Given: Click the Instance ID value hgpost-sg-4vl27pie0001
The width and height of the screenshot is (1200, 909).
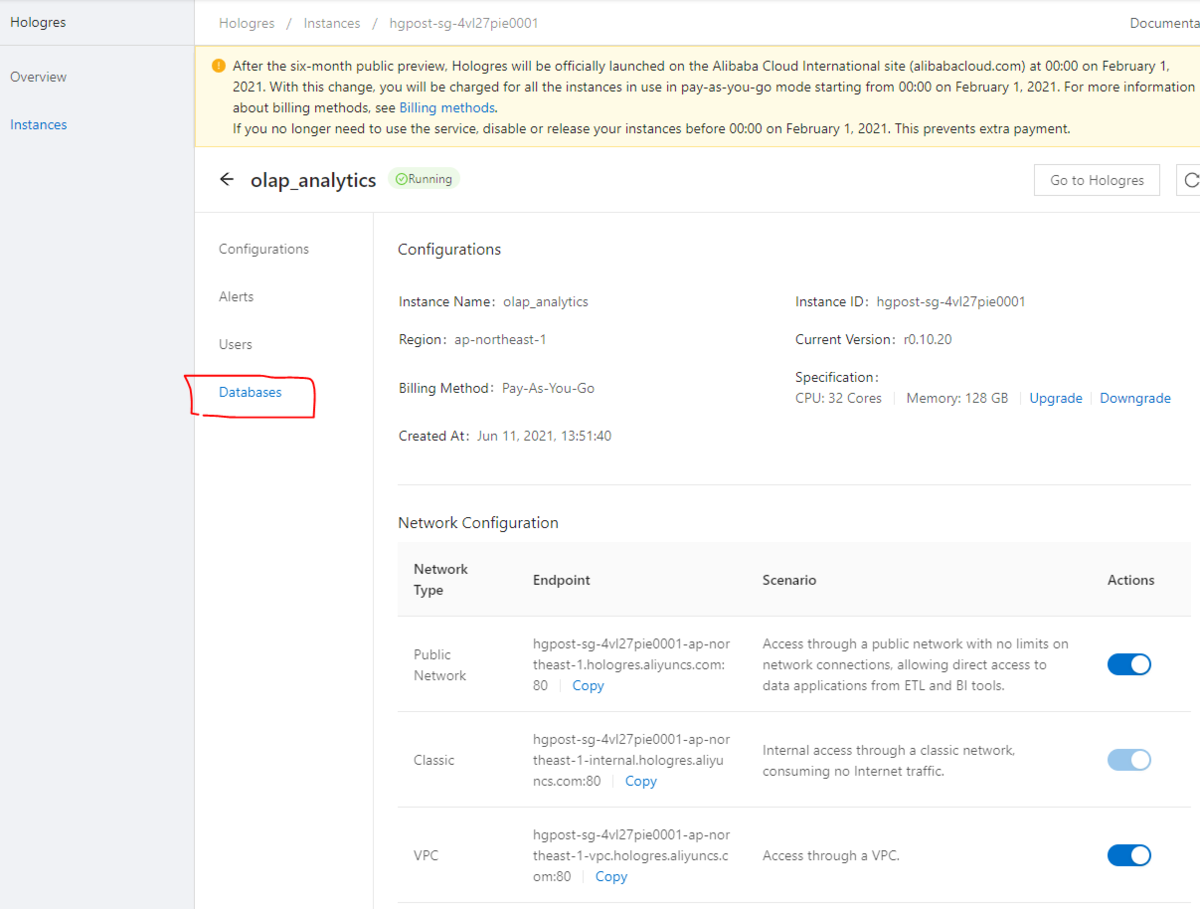Looking at the screenshot, I should (951, 301).
